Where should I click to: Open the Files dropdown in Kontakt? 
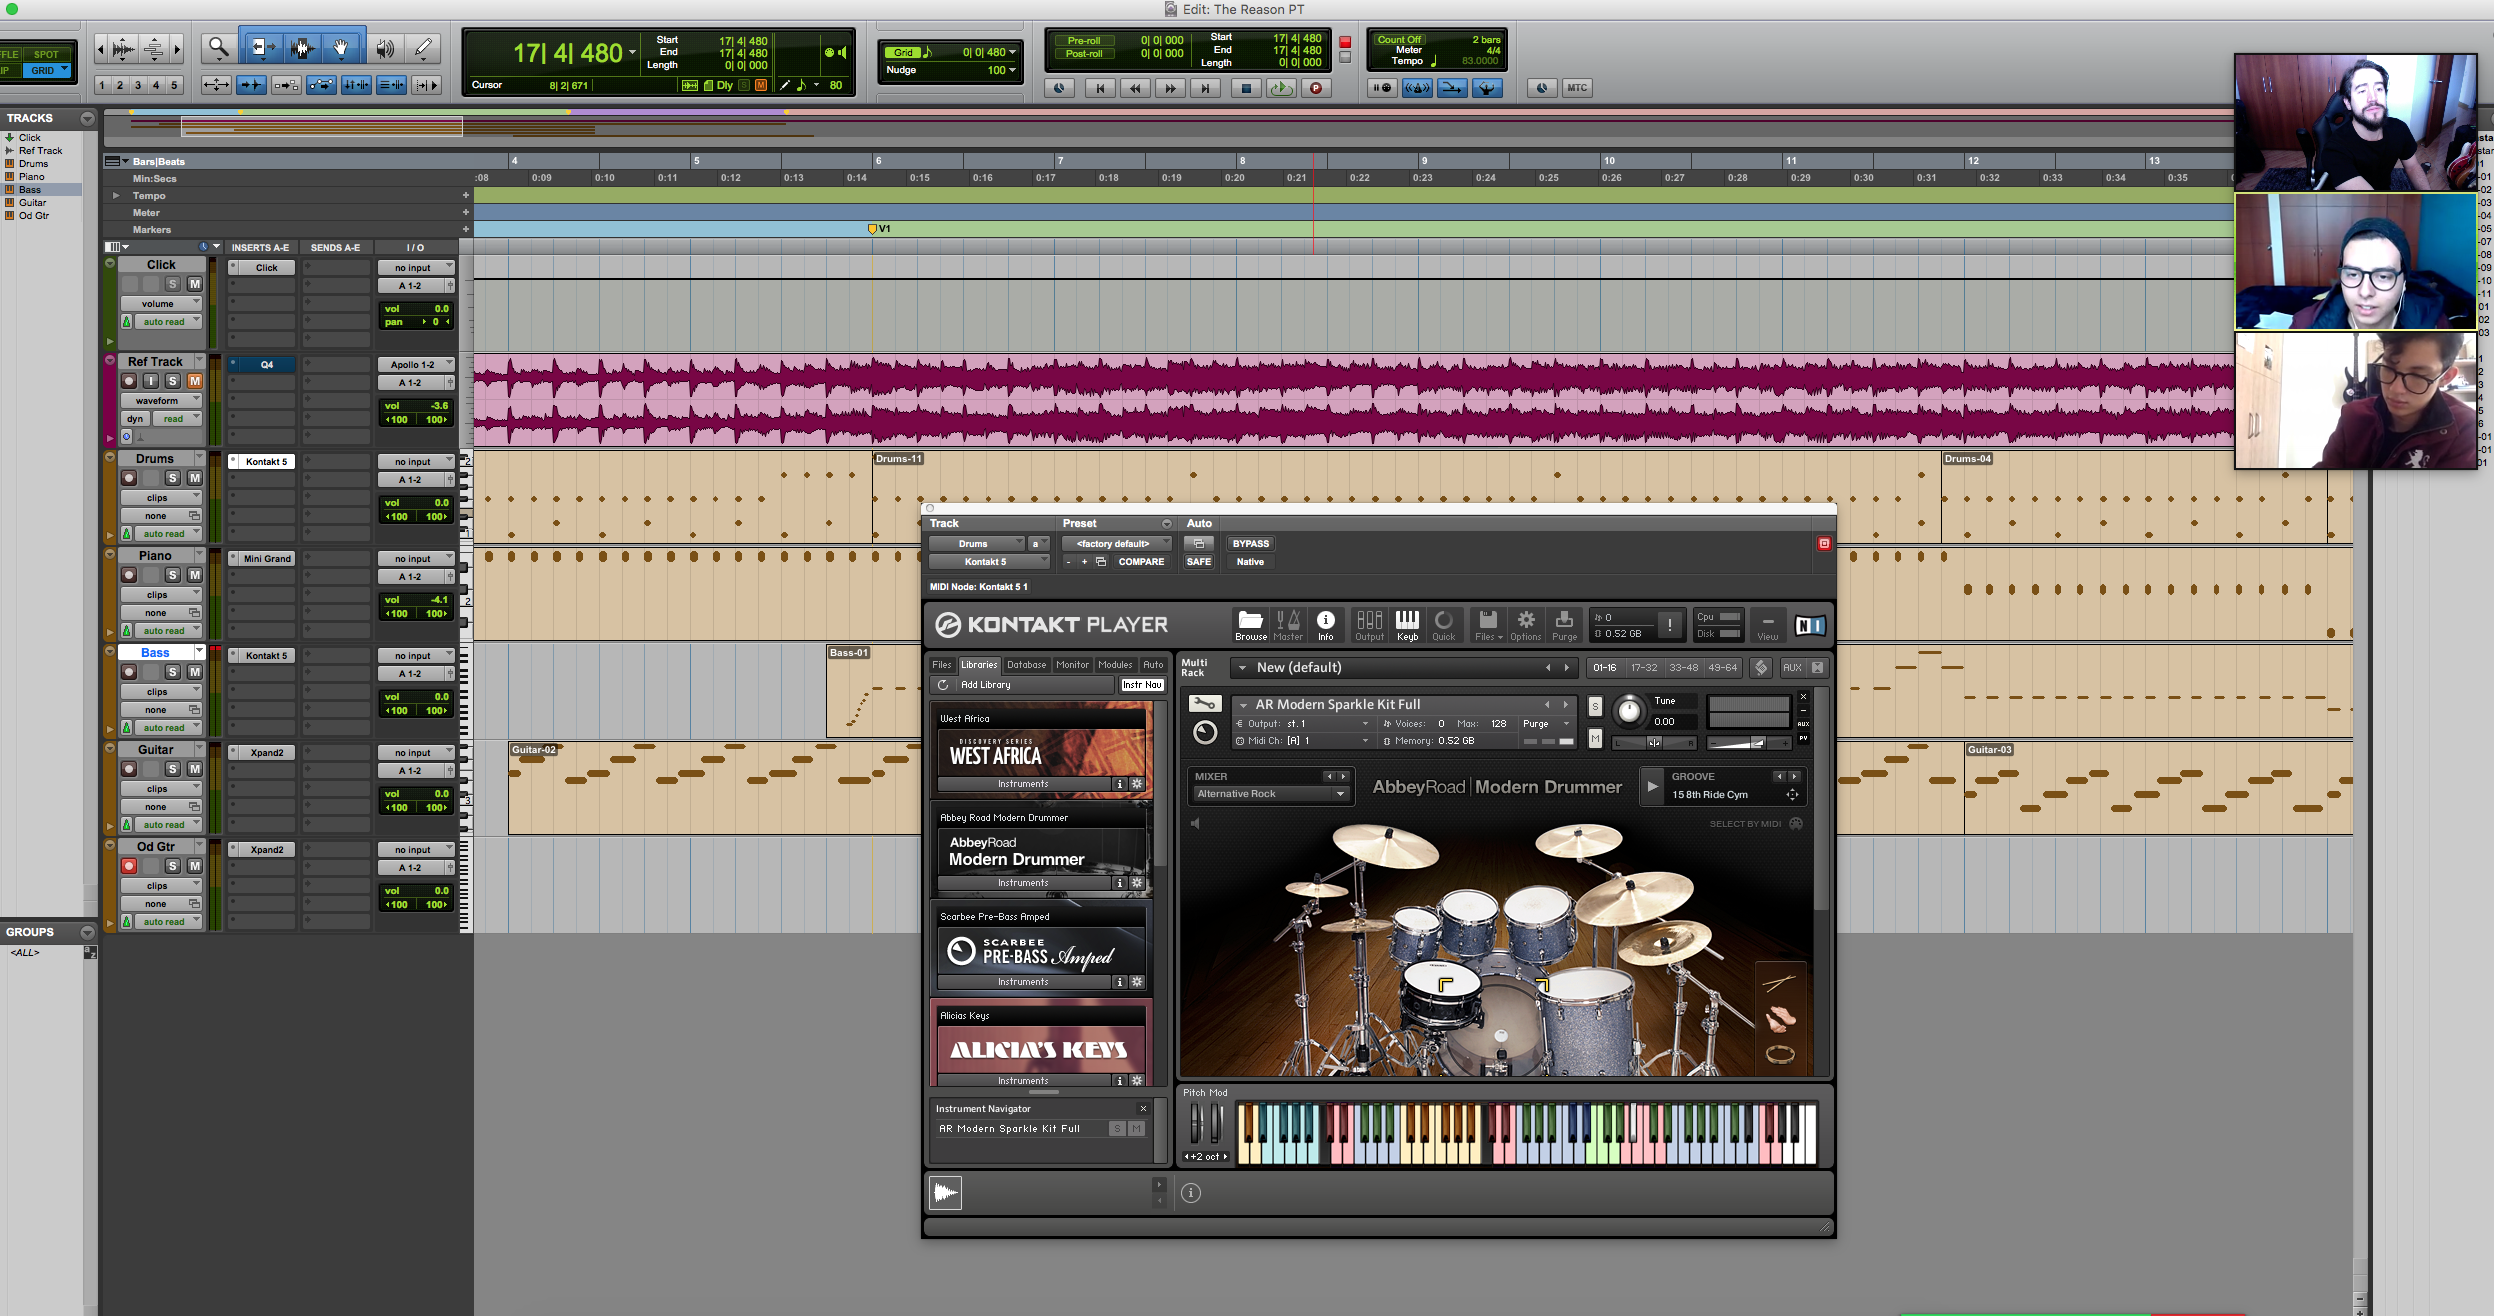(x=1489, y=624)
